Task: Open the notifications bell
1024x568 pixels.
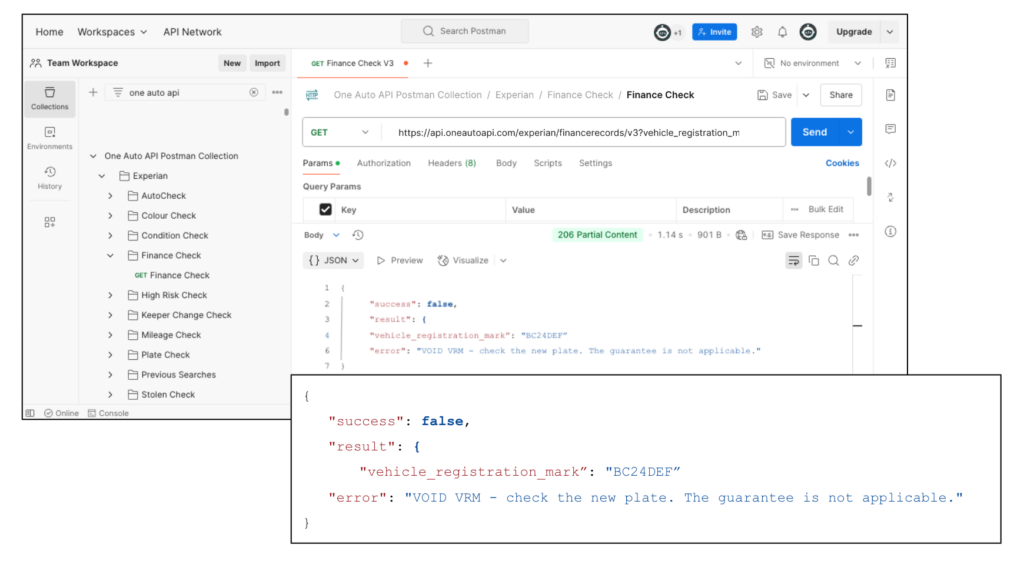Action: click(x=782, y=31)
